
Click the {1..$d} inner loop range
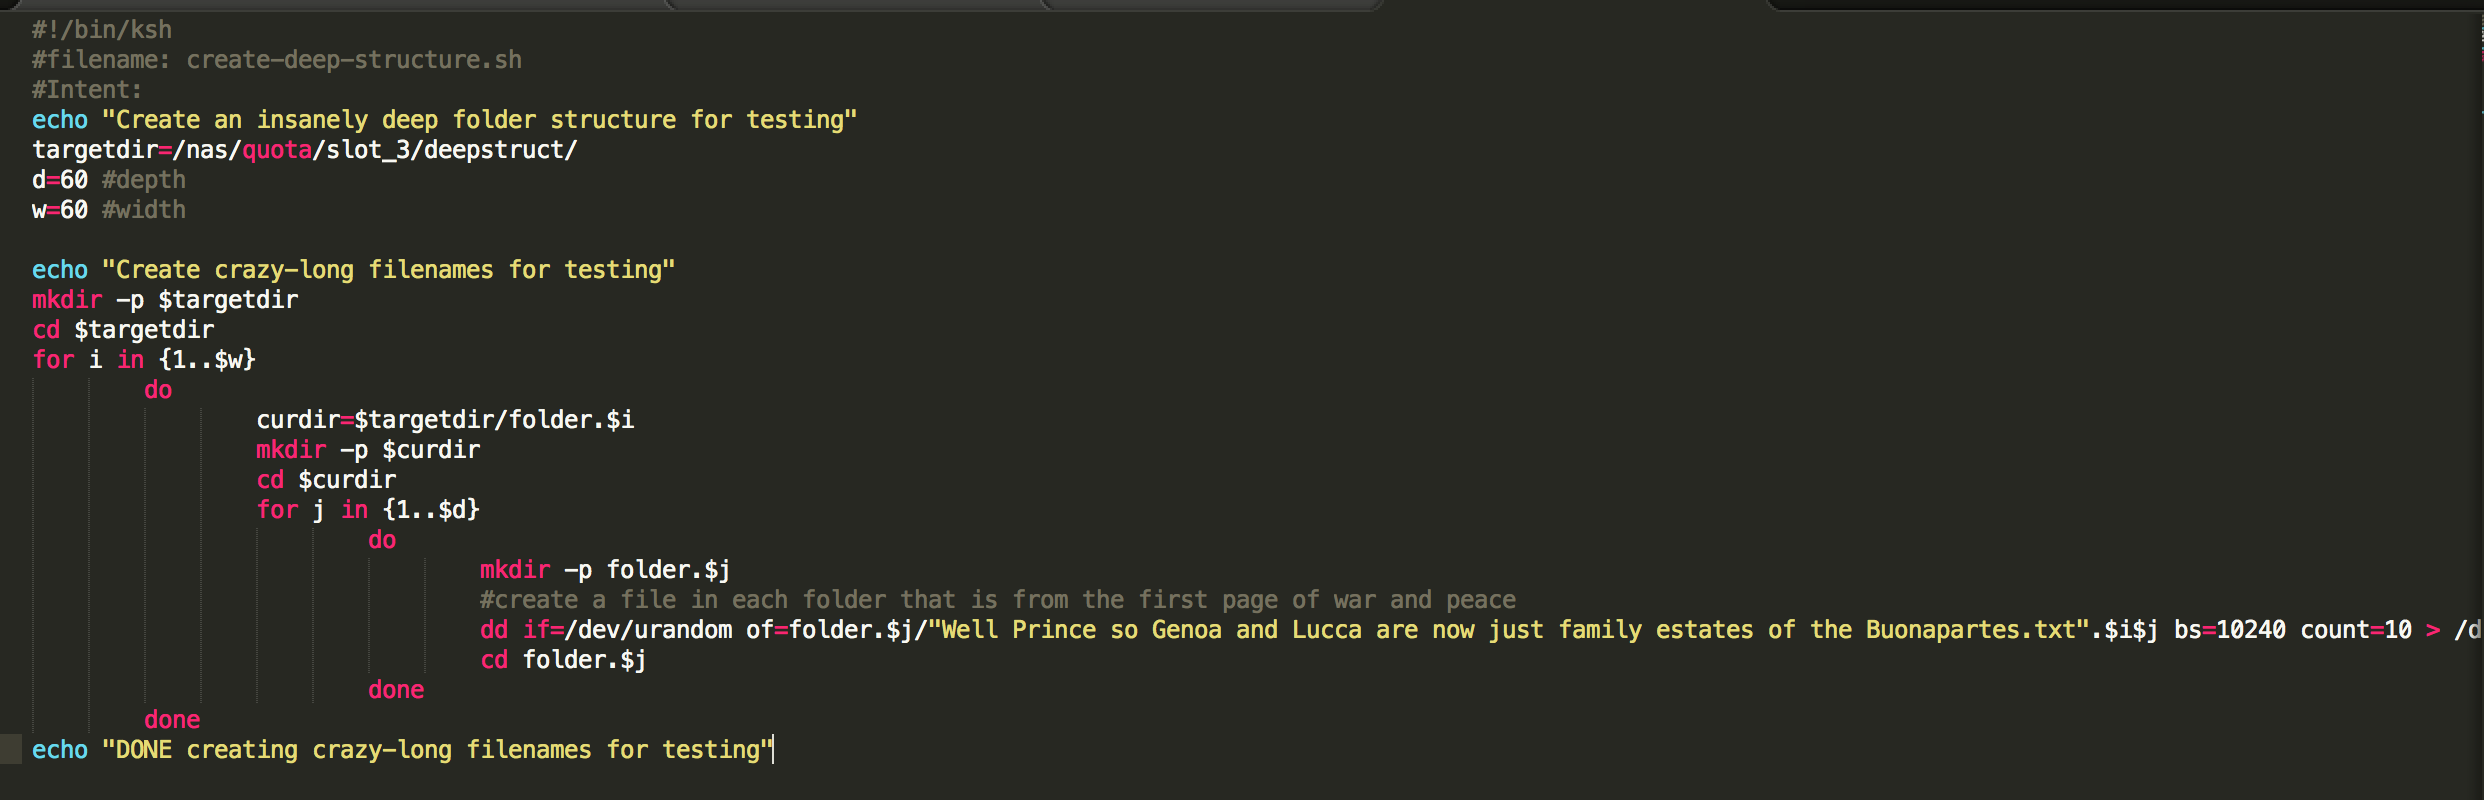pos(431,510)
